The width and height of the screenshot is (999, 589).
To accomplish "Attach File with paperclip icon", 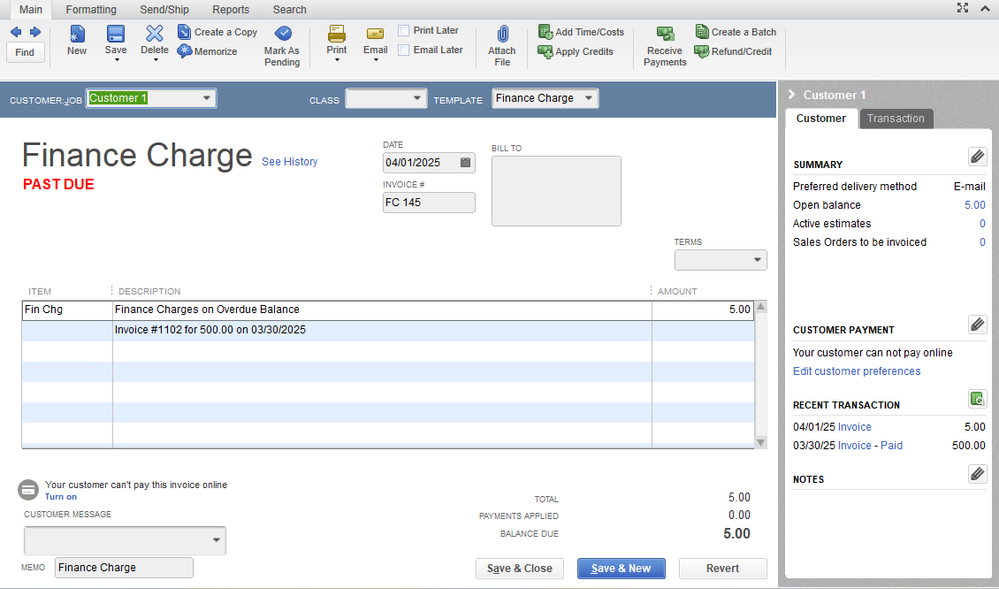I will click(x=502, y=46).
